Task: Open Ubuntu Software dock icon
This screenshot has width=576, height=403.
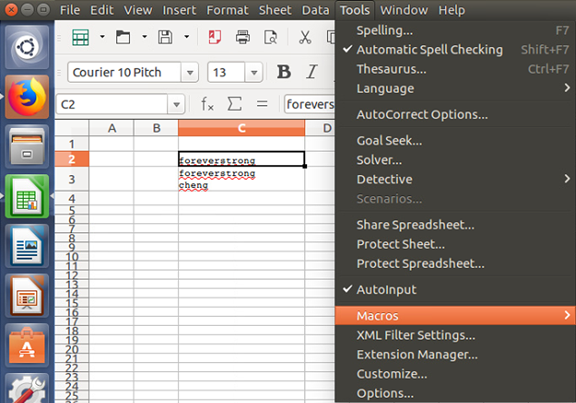Action: click(27, 345)
